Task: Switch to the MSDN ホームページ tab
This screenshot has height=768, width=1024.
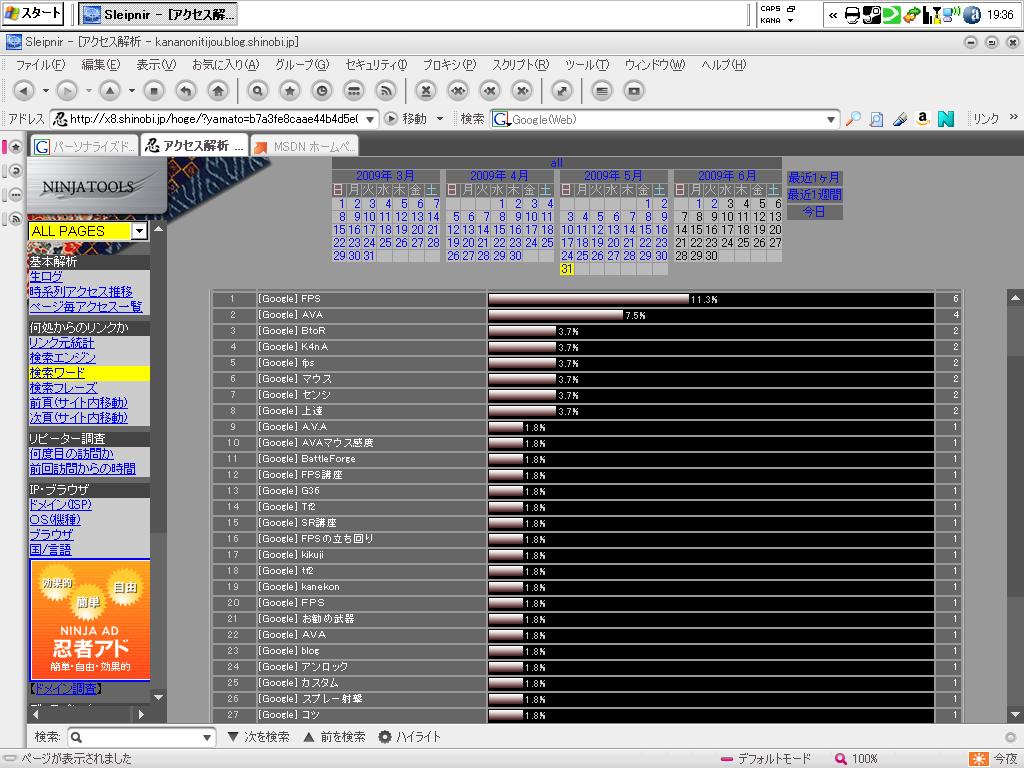Action: click(305, 146)
